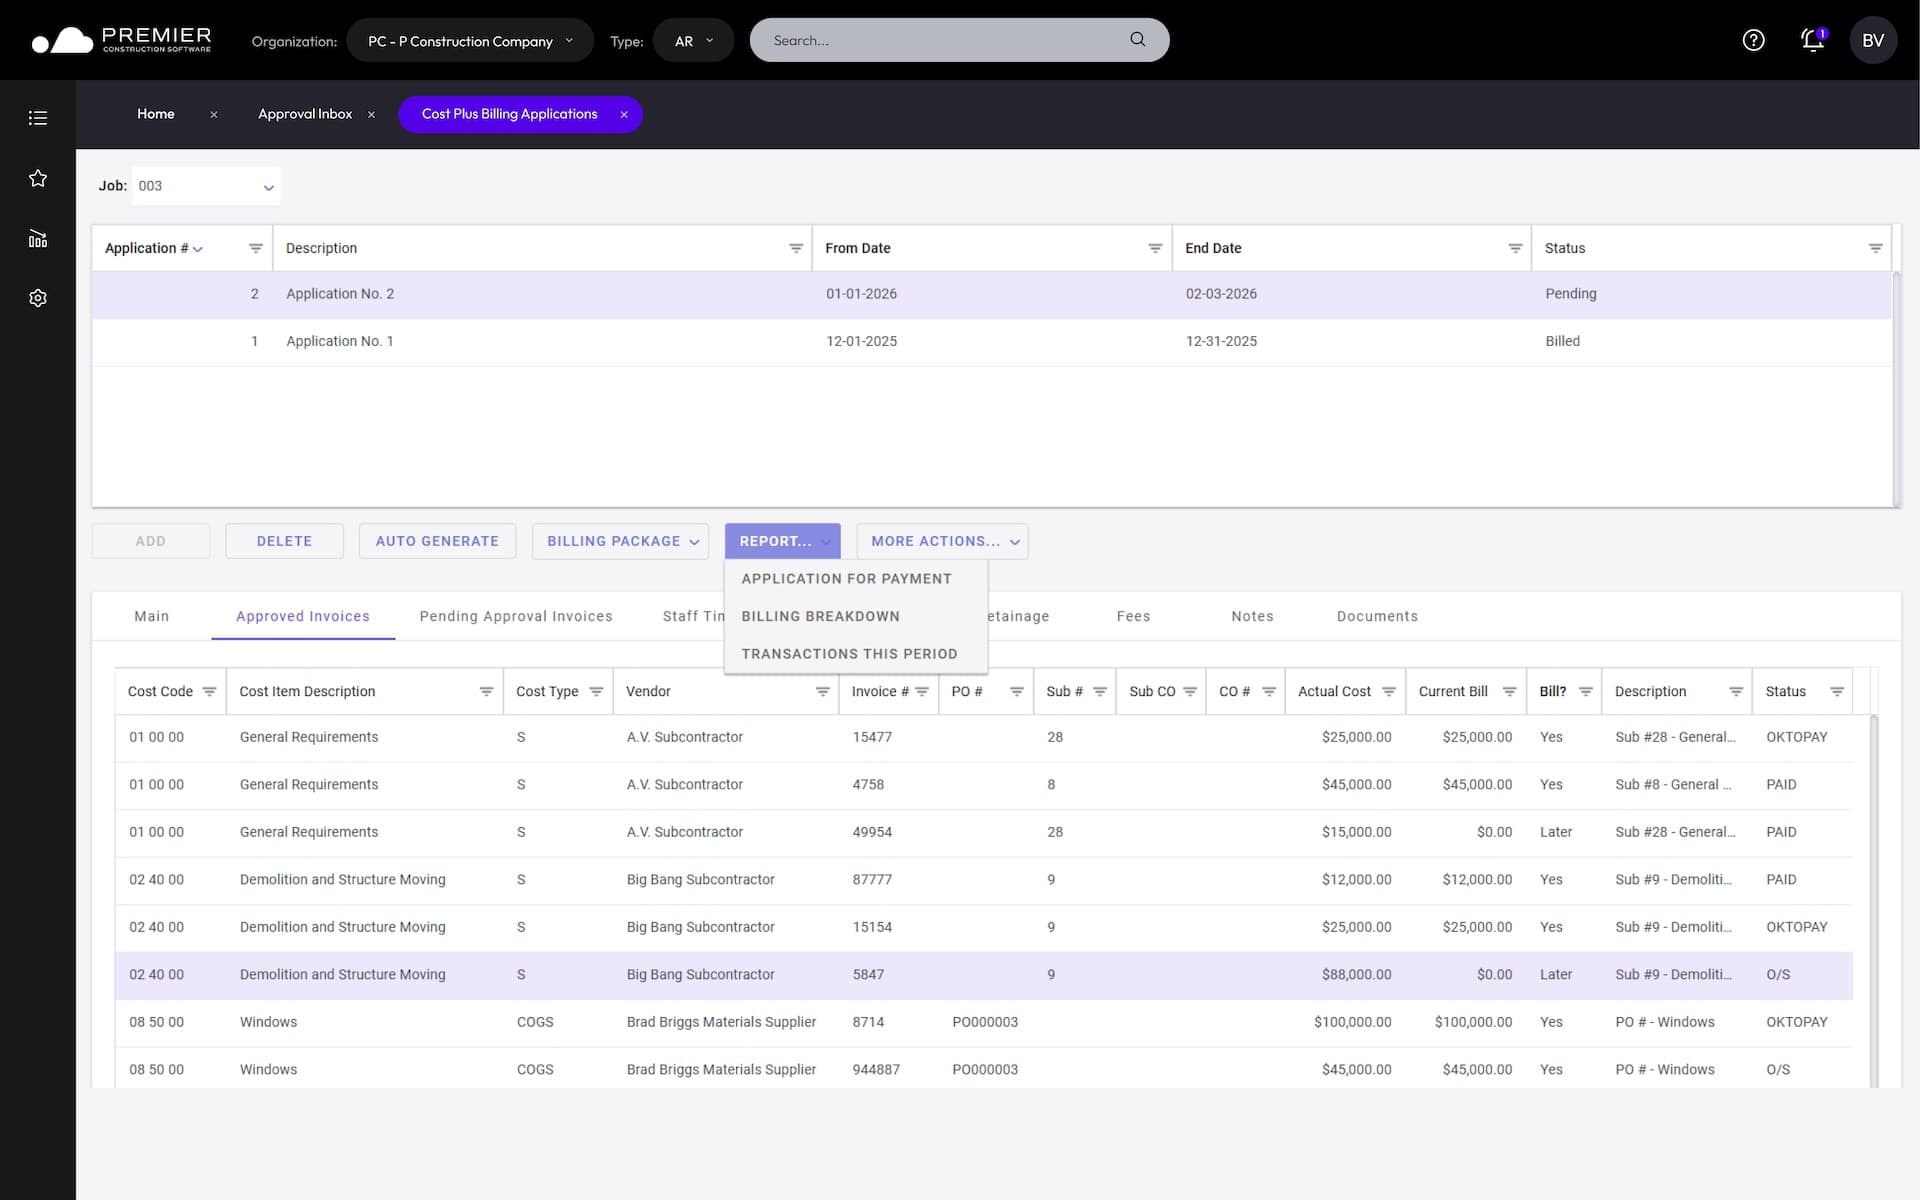Open the reports chart icon in sidebar

(x=38, y=238)
